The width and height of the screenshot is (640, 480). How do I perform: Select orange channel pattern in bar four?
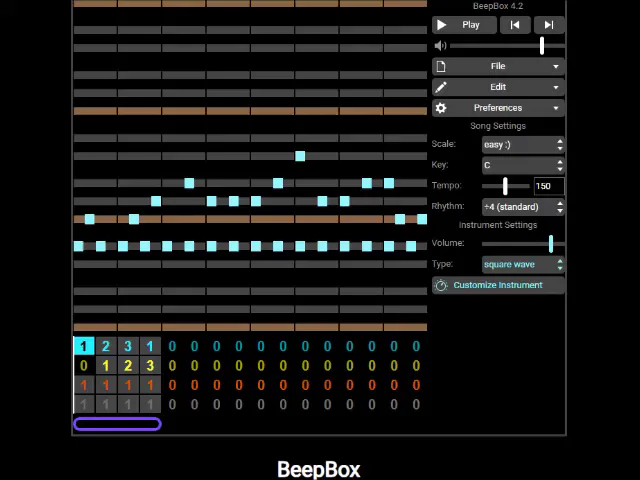[150, 385]
